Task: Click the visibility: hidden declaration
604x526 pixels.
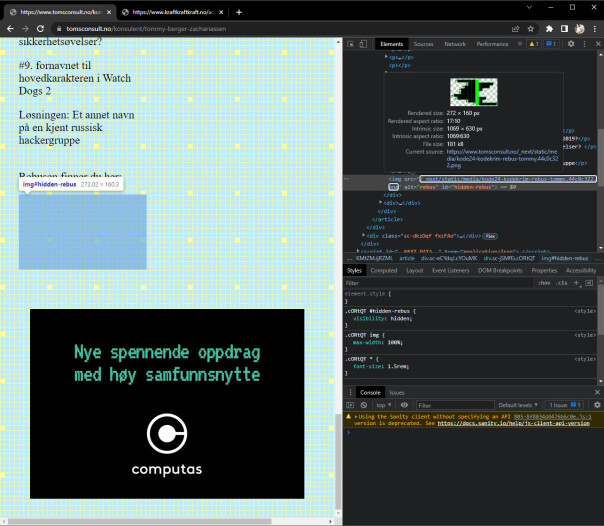Action: pyautogui.click(x=382, y=318)
